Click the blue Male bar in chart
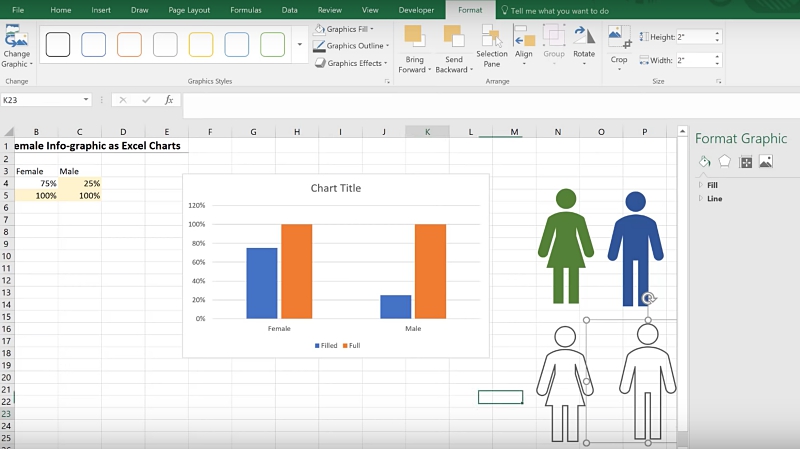Screen dimensions: 800x449 (x=395, y=307)
